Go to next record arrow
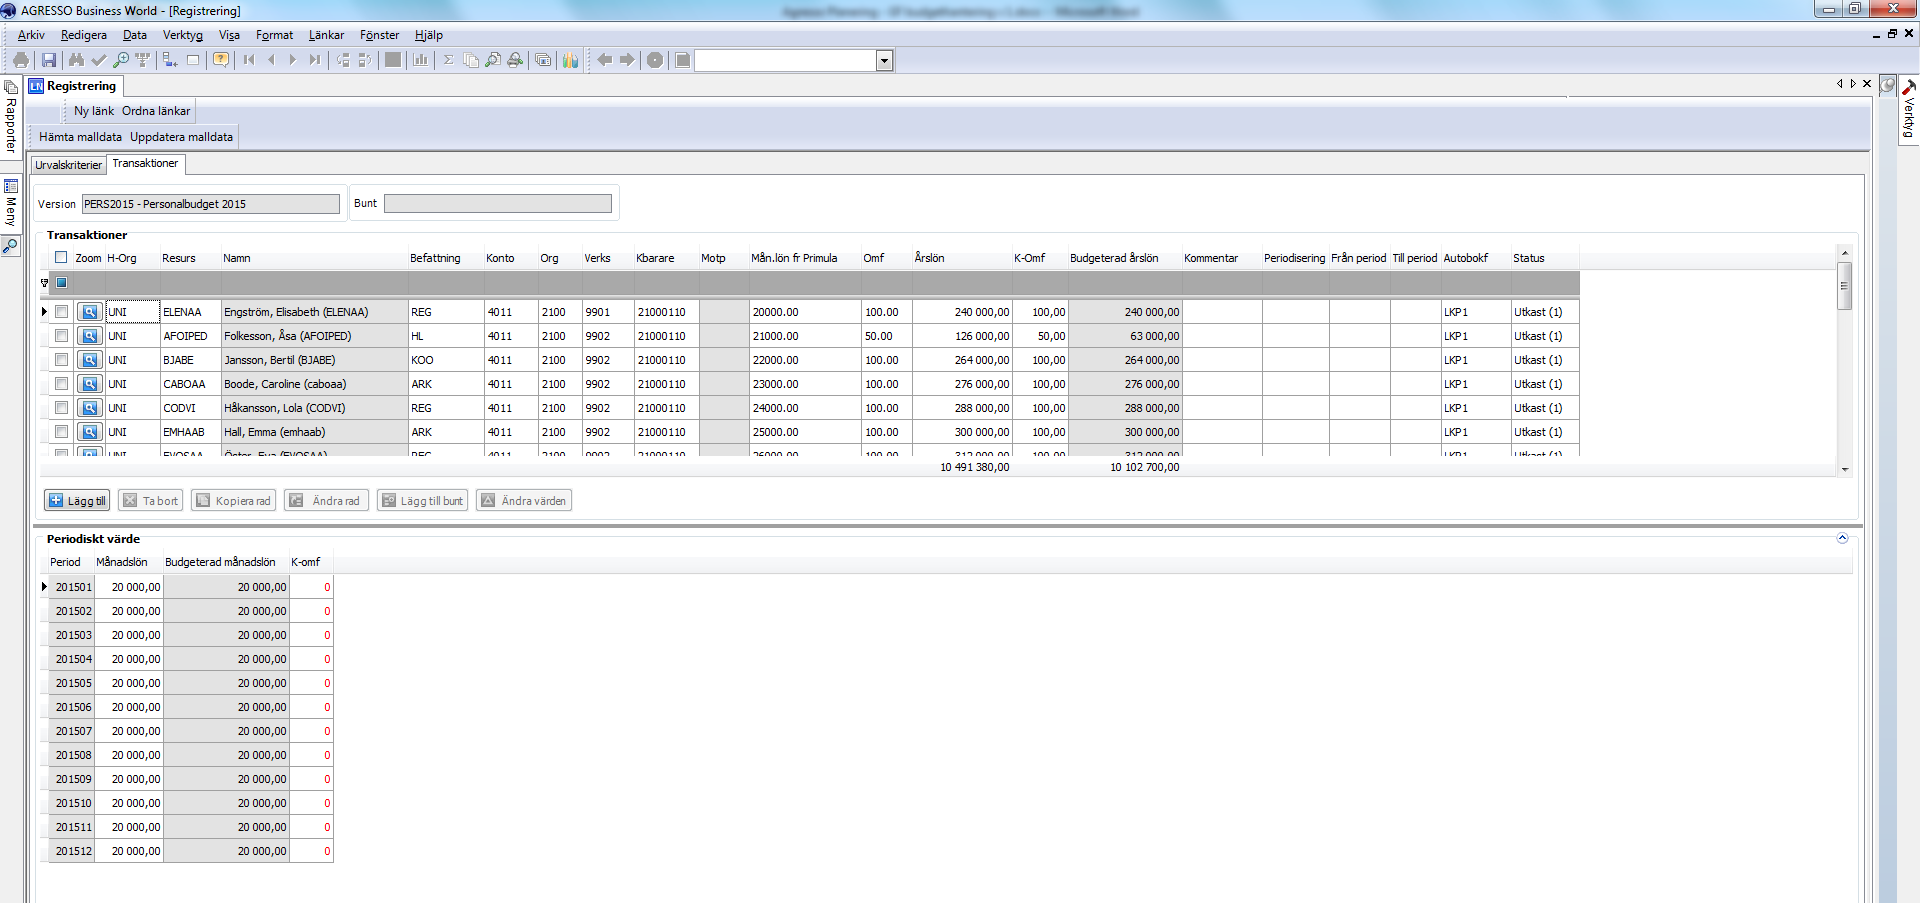Viewport: 1920px width, 903px height. pos(293,60)
